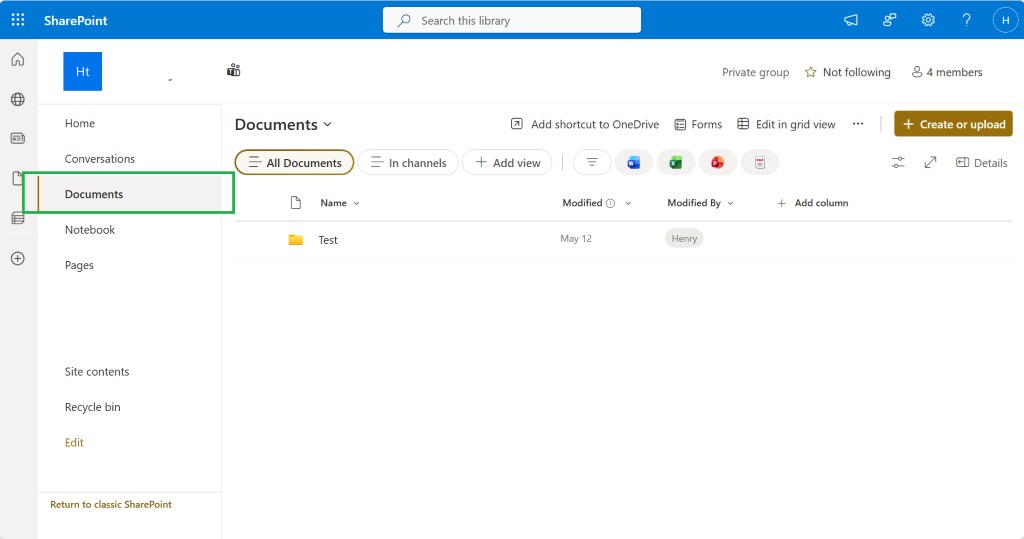Click the file type column header icon
Image resolution: width=1024 pixels, height=539 pixels.
click(296, 203)
